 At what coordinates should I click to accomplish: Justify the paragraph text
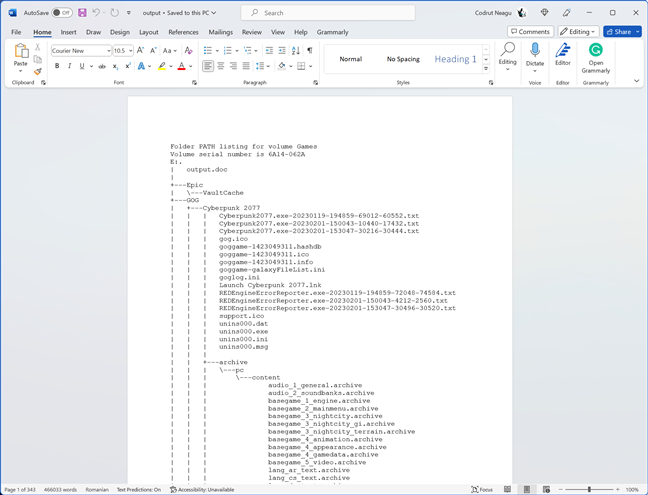pos(246,66)
